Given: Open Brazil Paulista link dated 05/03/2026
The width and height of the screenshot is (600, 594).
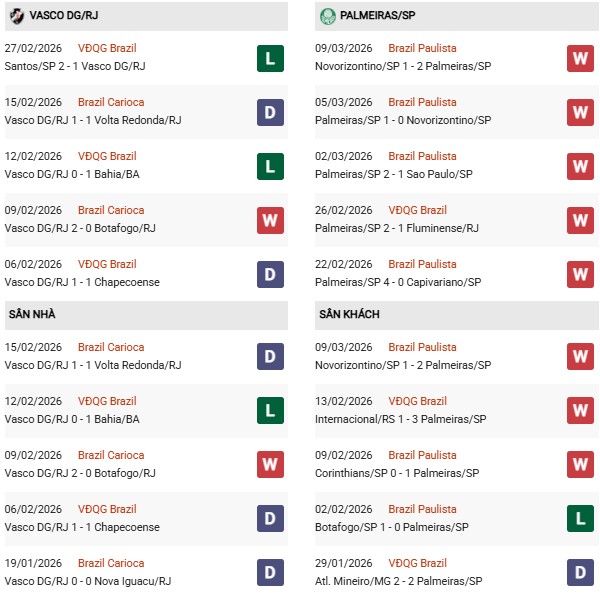Looking at the screenshot, I should pos(422,102).
